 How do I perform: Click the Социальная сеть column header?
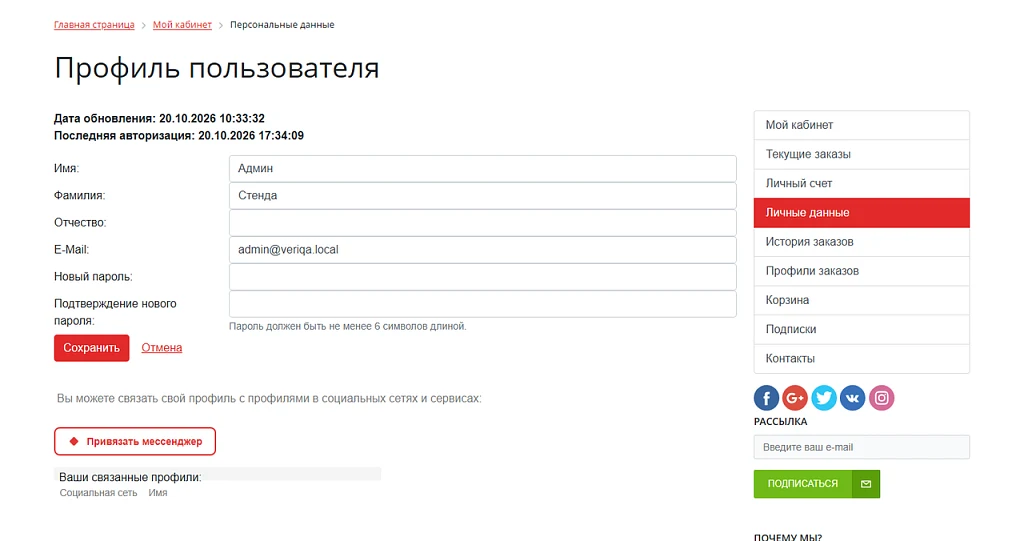[x=99, y=493]
